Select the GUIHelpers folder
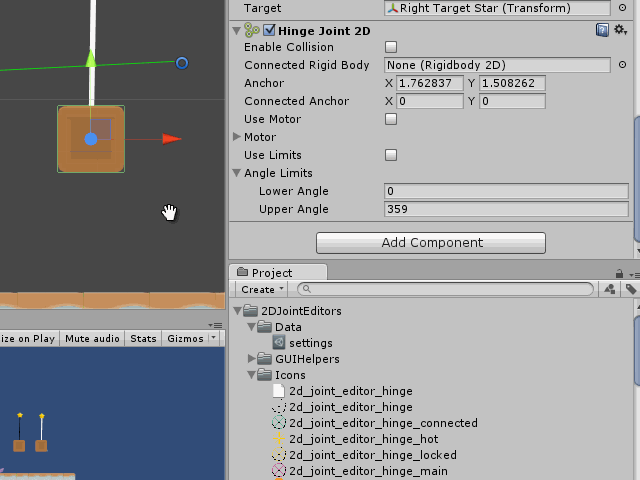 pyautogui.click(x=307, y=359)
